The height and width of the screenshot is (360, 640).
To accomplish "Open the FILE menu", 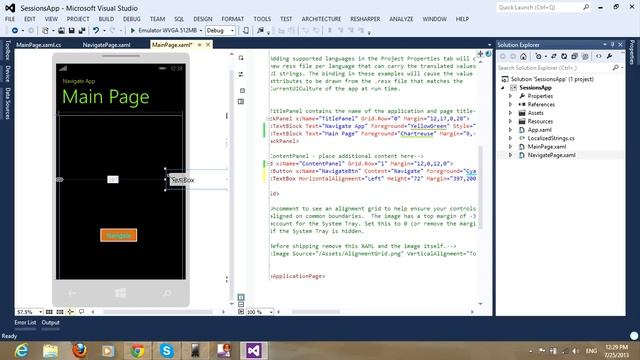I will pyautogui.click(x=10, y=19).
